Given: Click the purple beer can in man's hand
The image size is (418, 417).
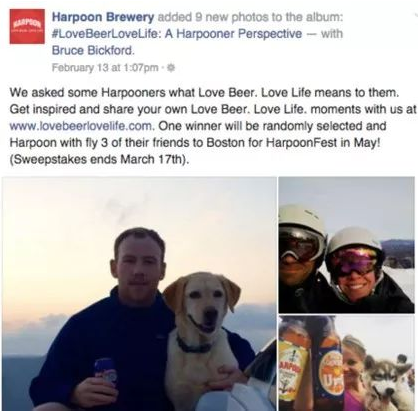Looking at the screenshot, I should pyautogui.click(x=105, y=371).
